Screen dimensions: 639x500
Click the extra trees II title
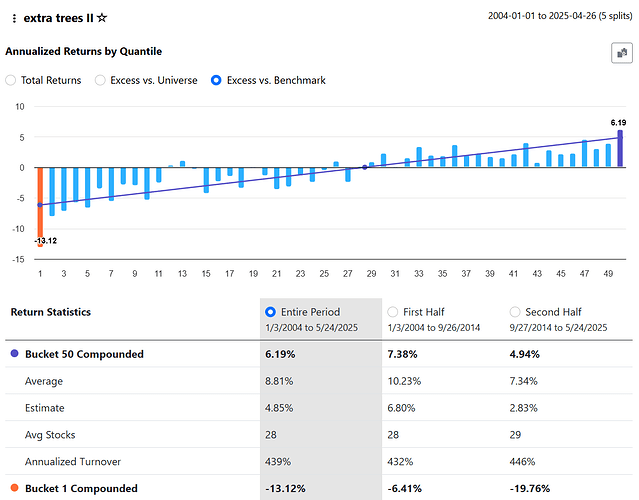(57, 18)
